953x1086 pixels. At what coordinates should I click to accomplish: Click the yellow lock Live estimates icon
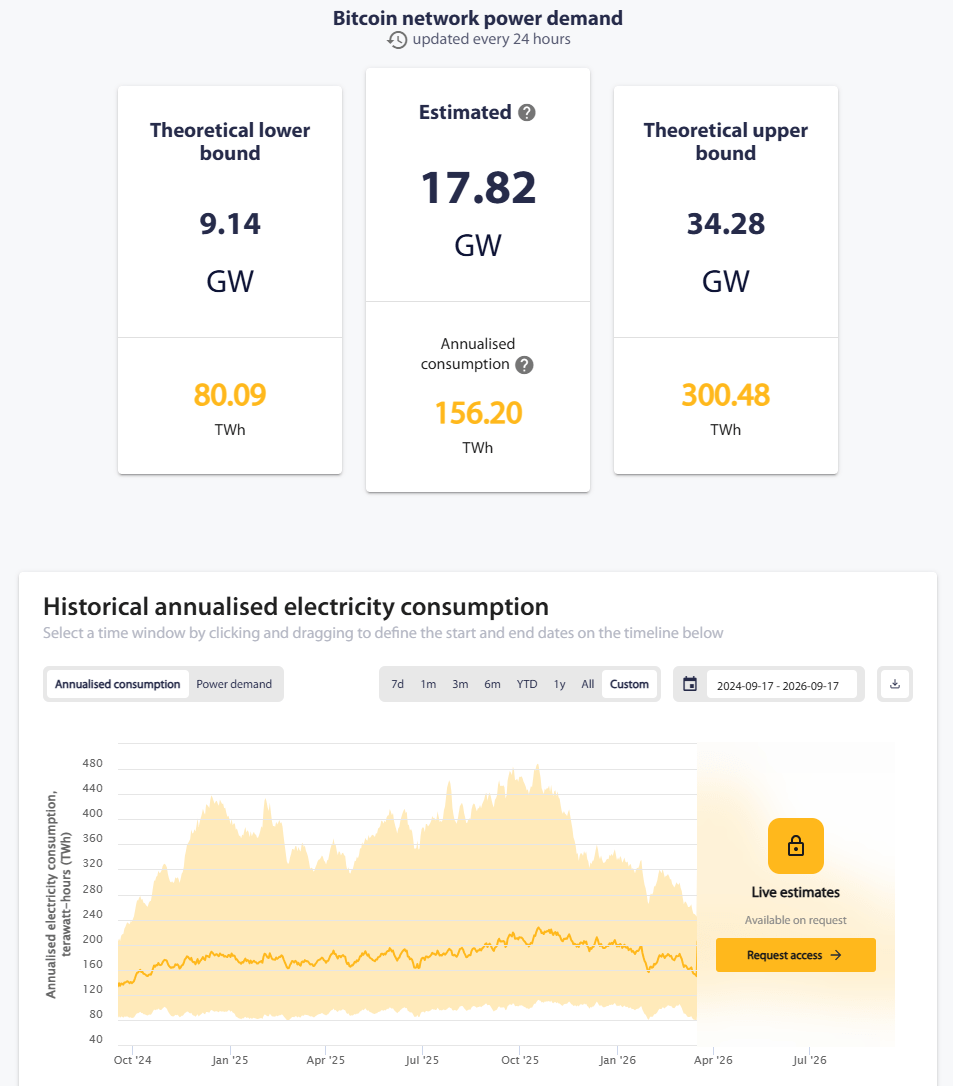click(796, 846)
